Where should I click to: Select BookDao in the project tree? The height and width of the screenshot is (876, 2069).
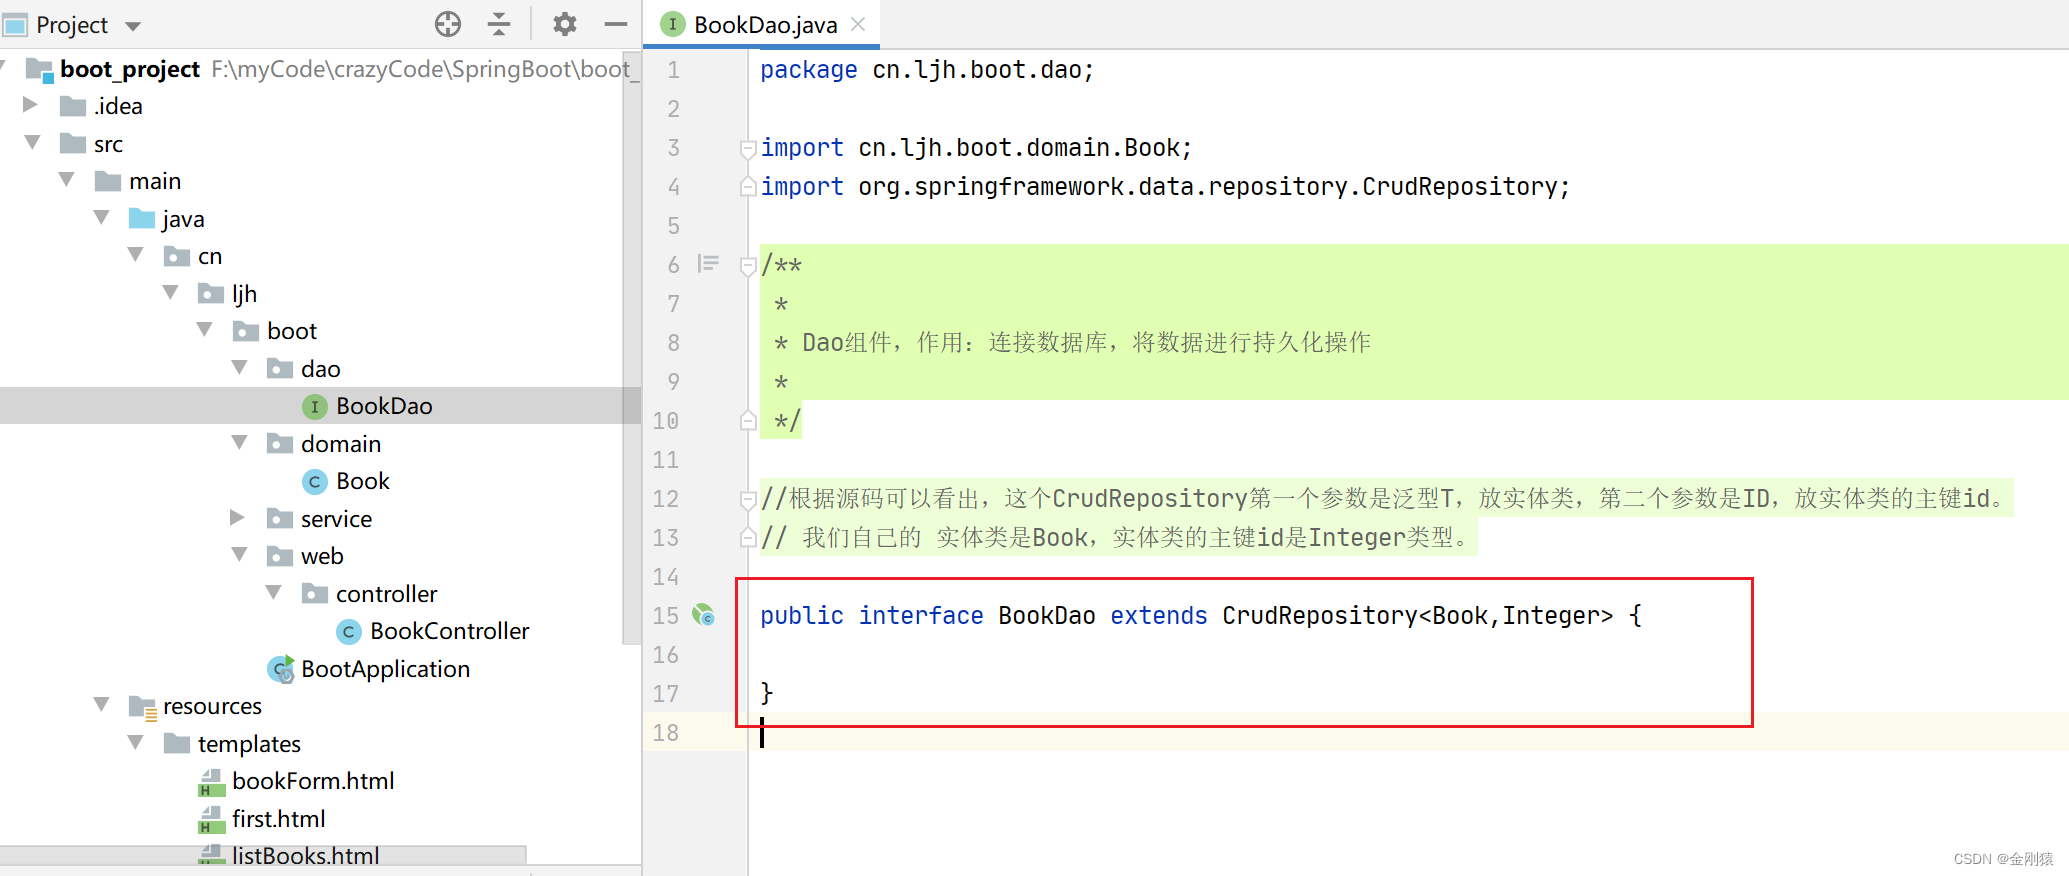(x=384, y=406)
